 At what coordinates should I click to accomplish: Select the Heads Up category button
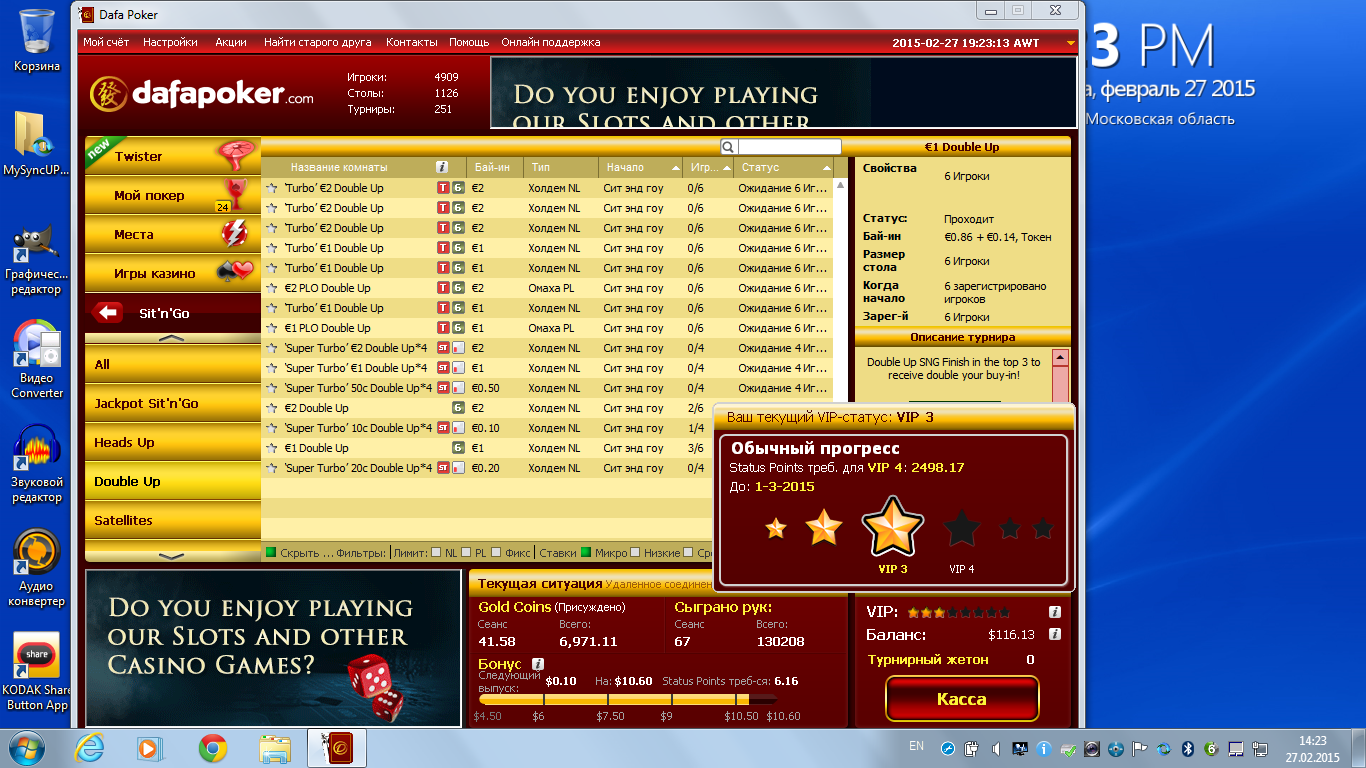(172, 442)
